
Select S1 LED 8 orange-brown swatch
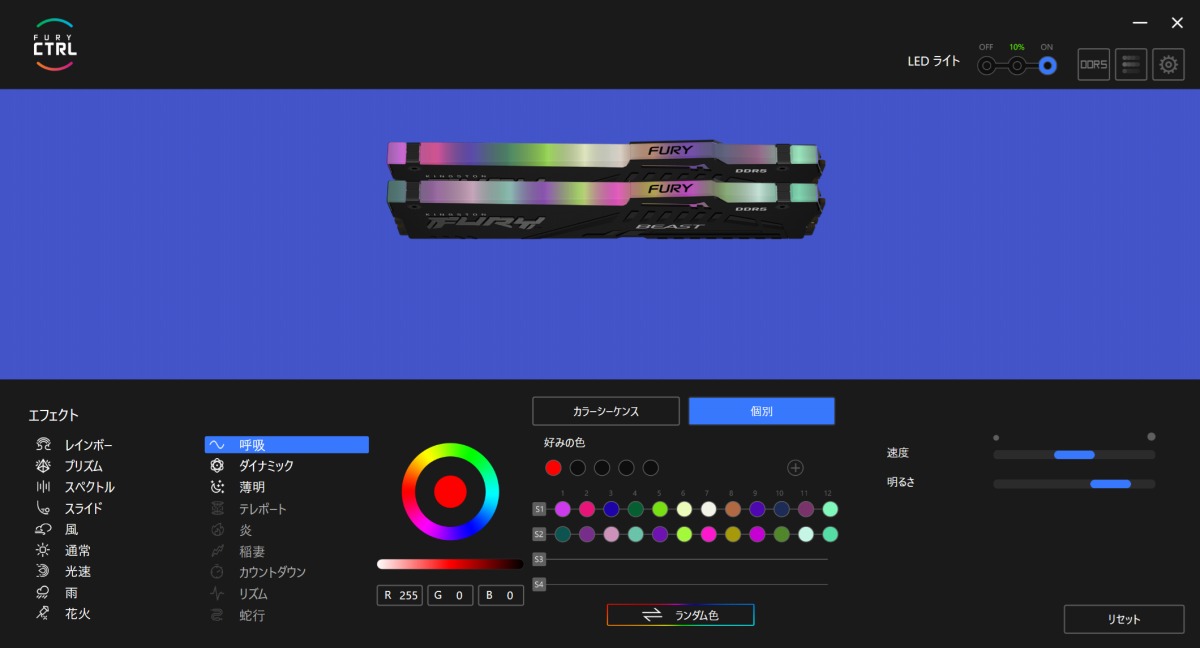[733, 509]
